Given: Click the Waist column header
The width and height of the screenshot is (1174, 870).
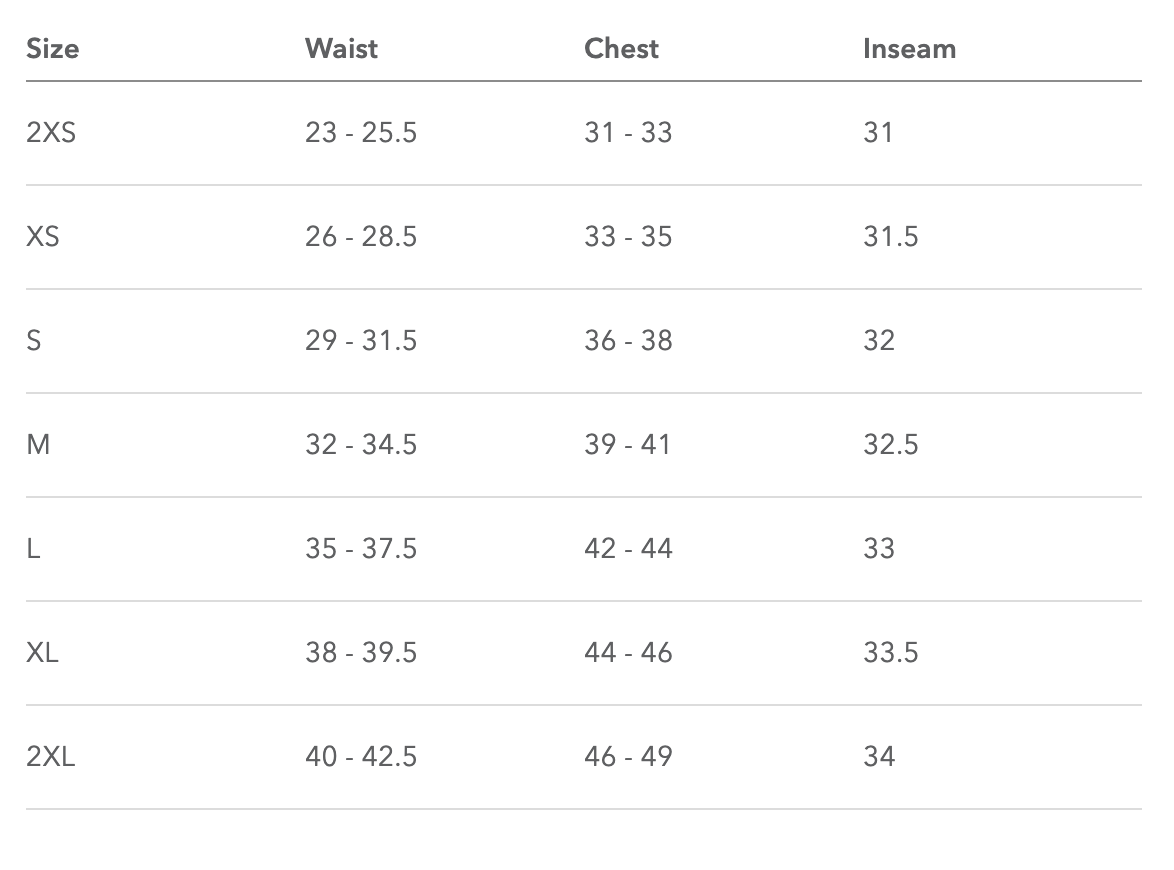Looking at the screenshot, I should (x=341, y=49).
